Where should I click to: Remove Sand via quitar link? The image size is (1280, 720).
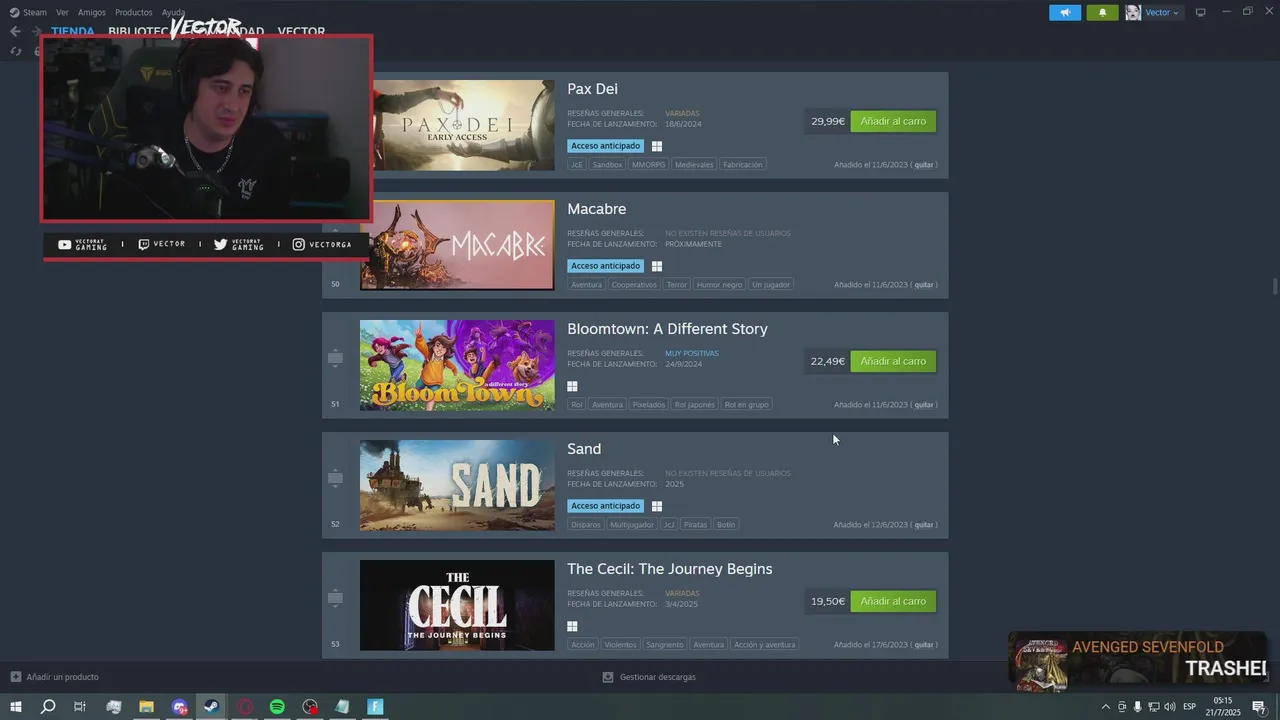click(x=924, y=525)
